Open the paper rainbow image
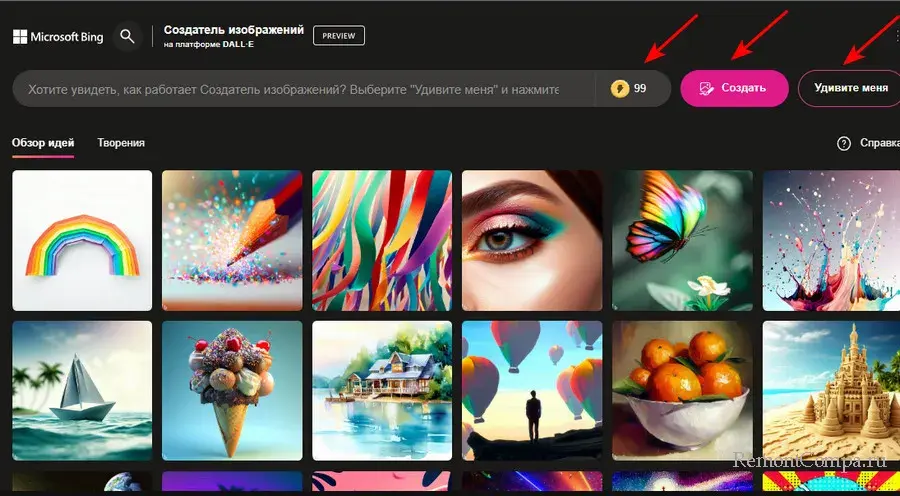This screenshot has height=496, width=900. (82, 240)
